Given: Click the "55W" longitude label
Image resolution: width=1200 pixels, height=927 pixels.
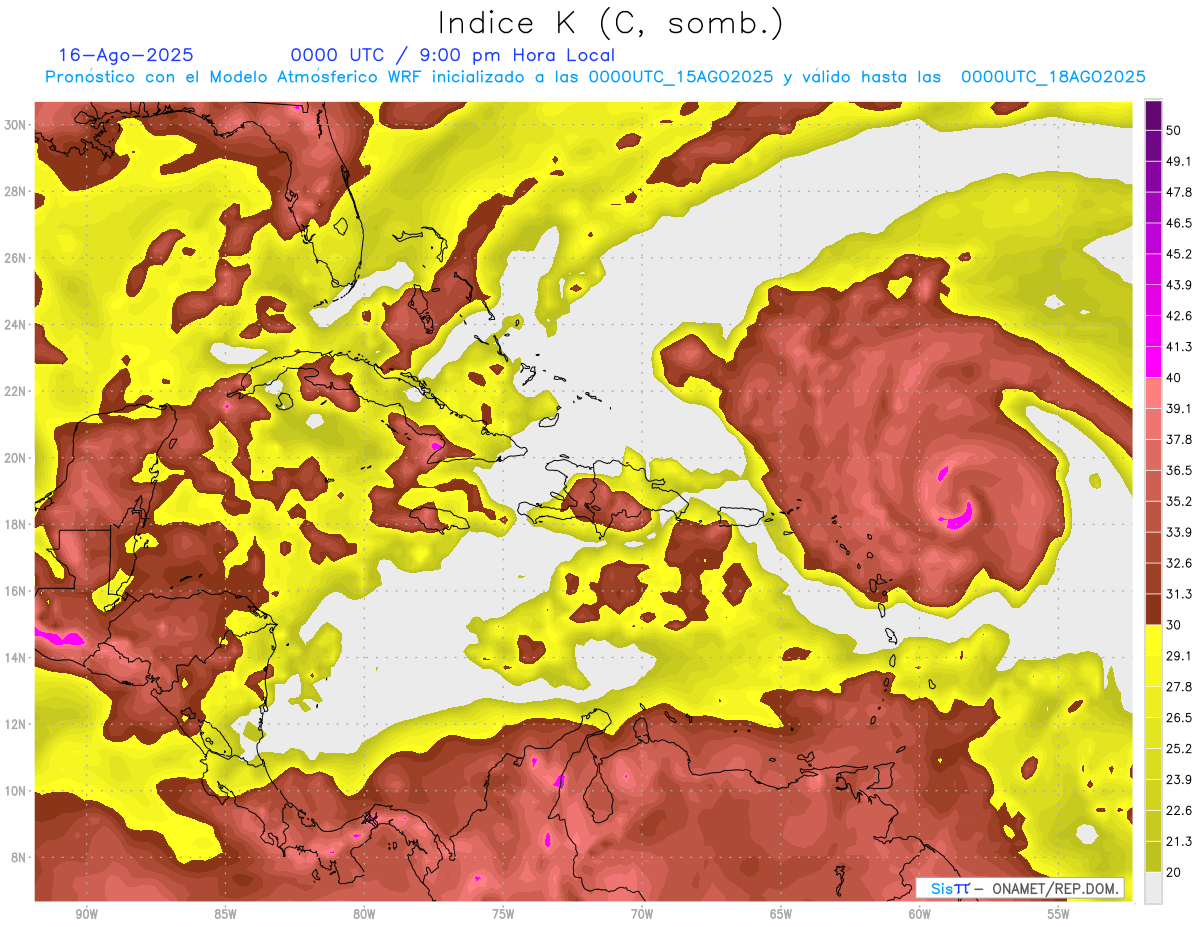Looking at the screenshot, I should (1059, 914).
